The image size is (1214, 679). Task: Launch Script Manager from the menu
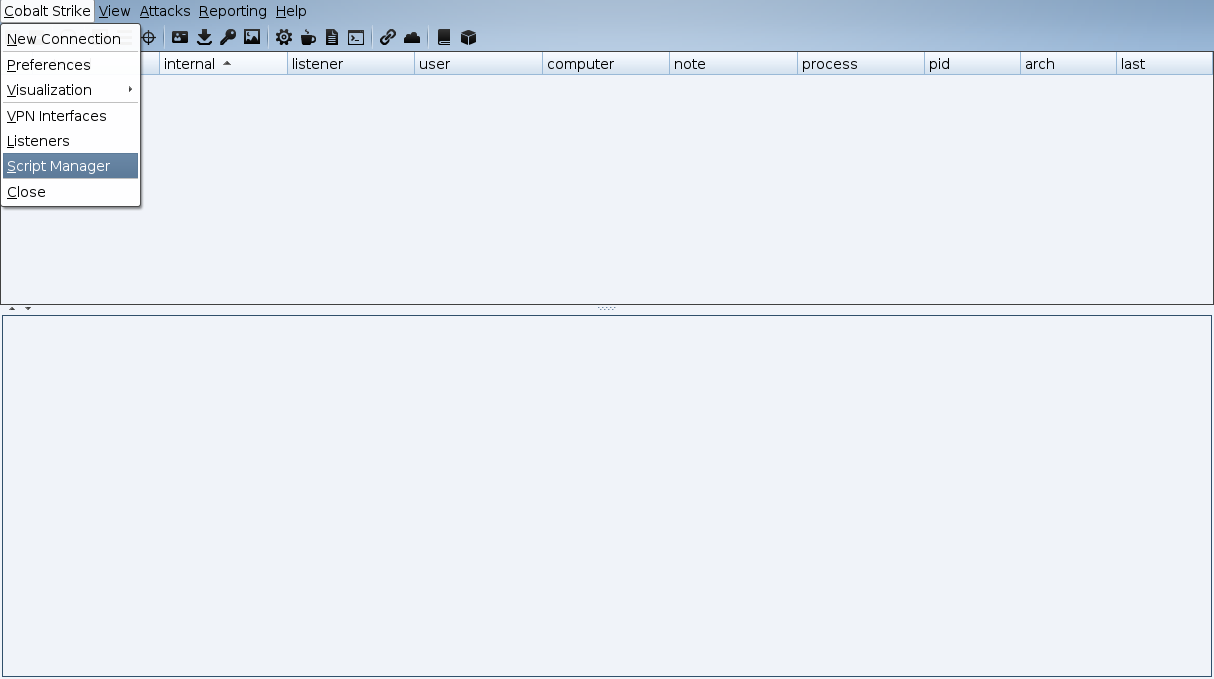click(x=70, y=166)
